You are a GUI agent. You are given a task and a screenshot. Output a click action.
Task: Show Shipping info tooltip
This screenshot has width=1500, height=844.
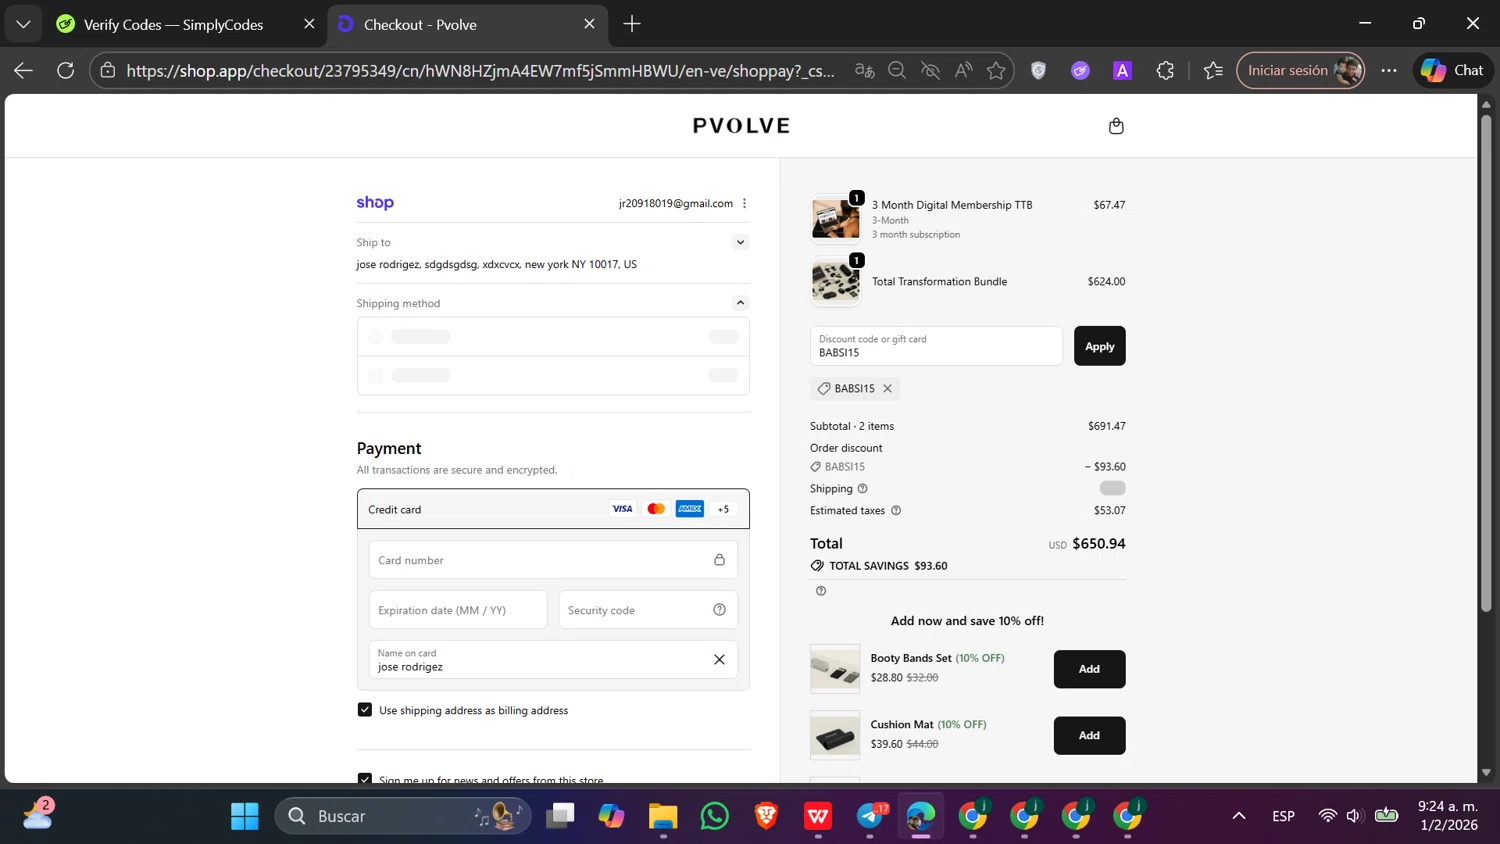pyautogui.click(x=863, y=489)
